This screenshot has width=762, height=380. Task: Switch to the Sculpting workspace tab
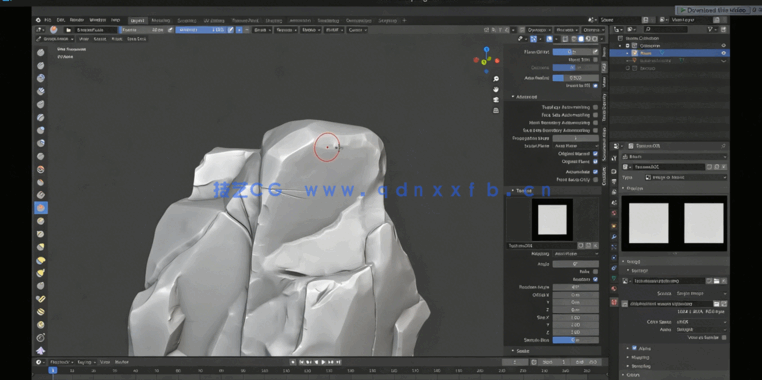point(187,20)
